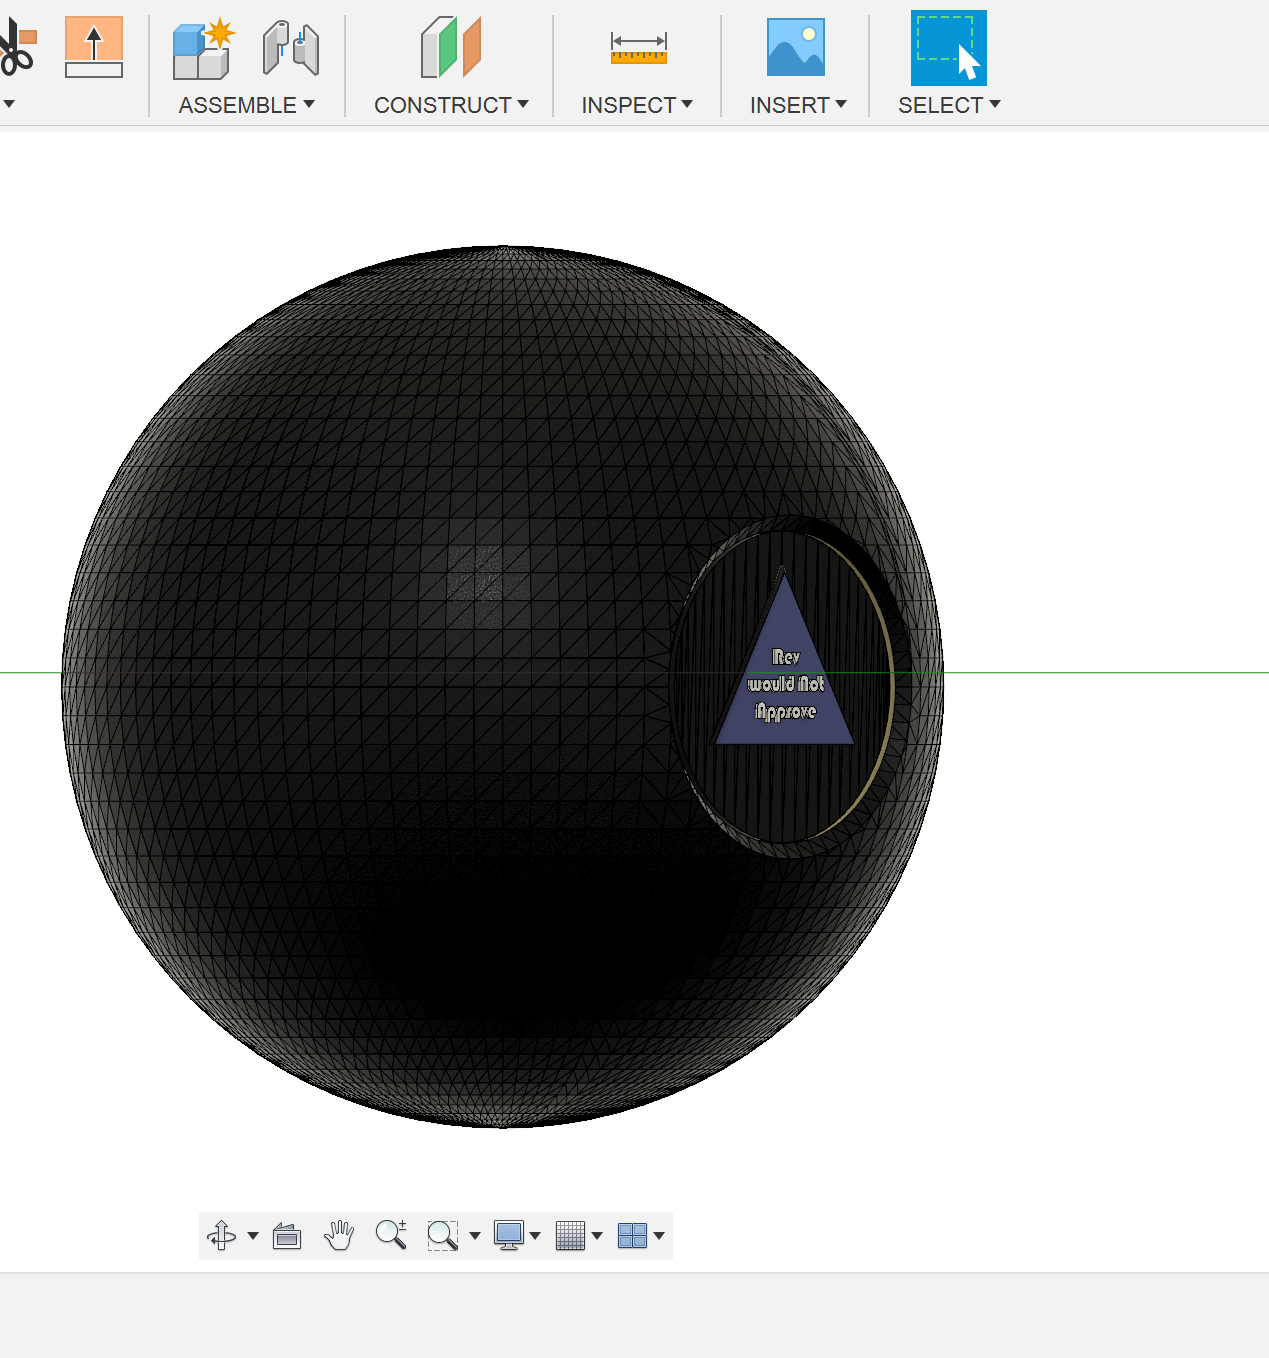1269x1358 pixels.
Task: Select the Zoom magnifier with plus-minus
Action: coord(391,1235)
